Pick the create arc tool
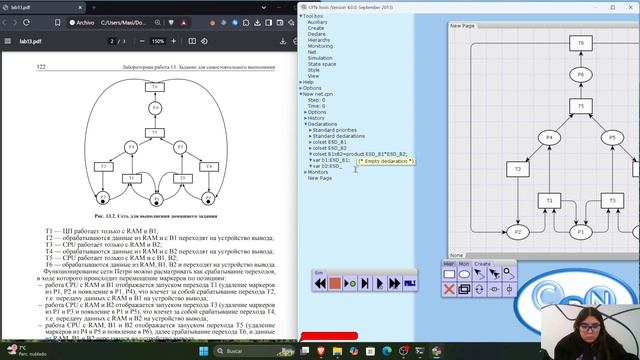 tap(479, 275)
